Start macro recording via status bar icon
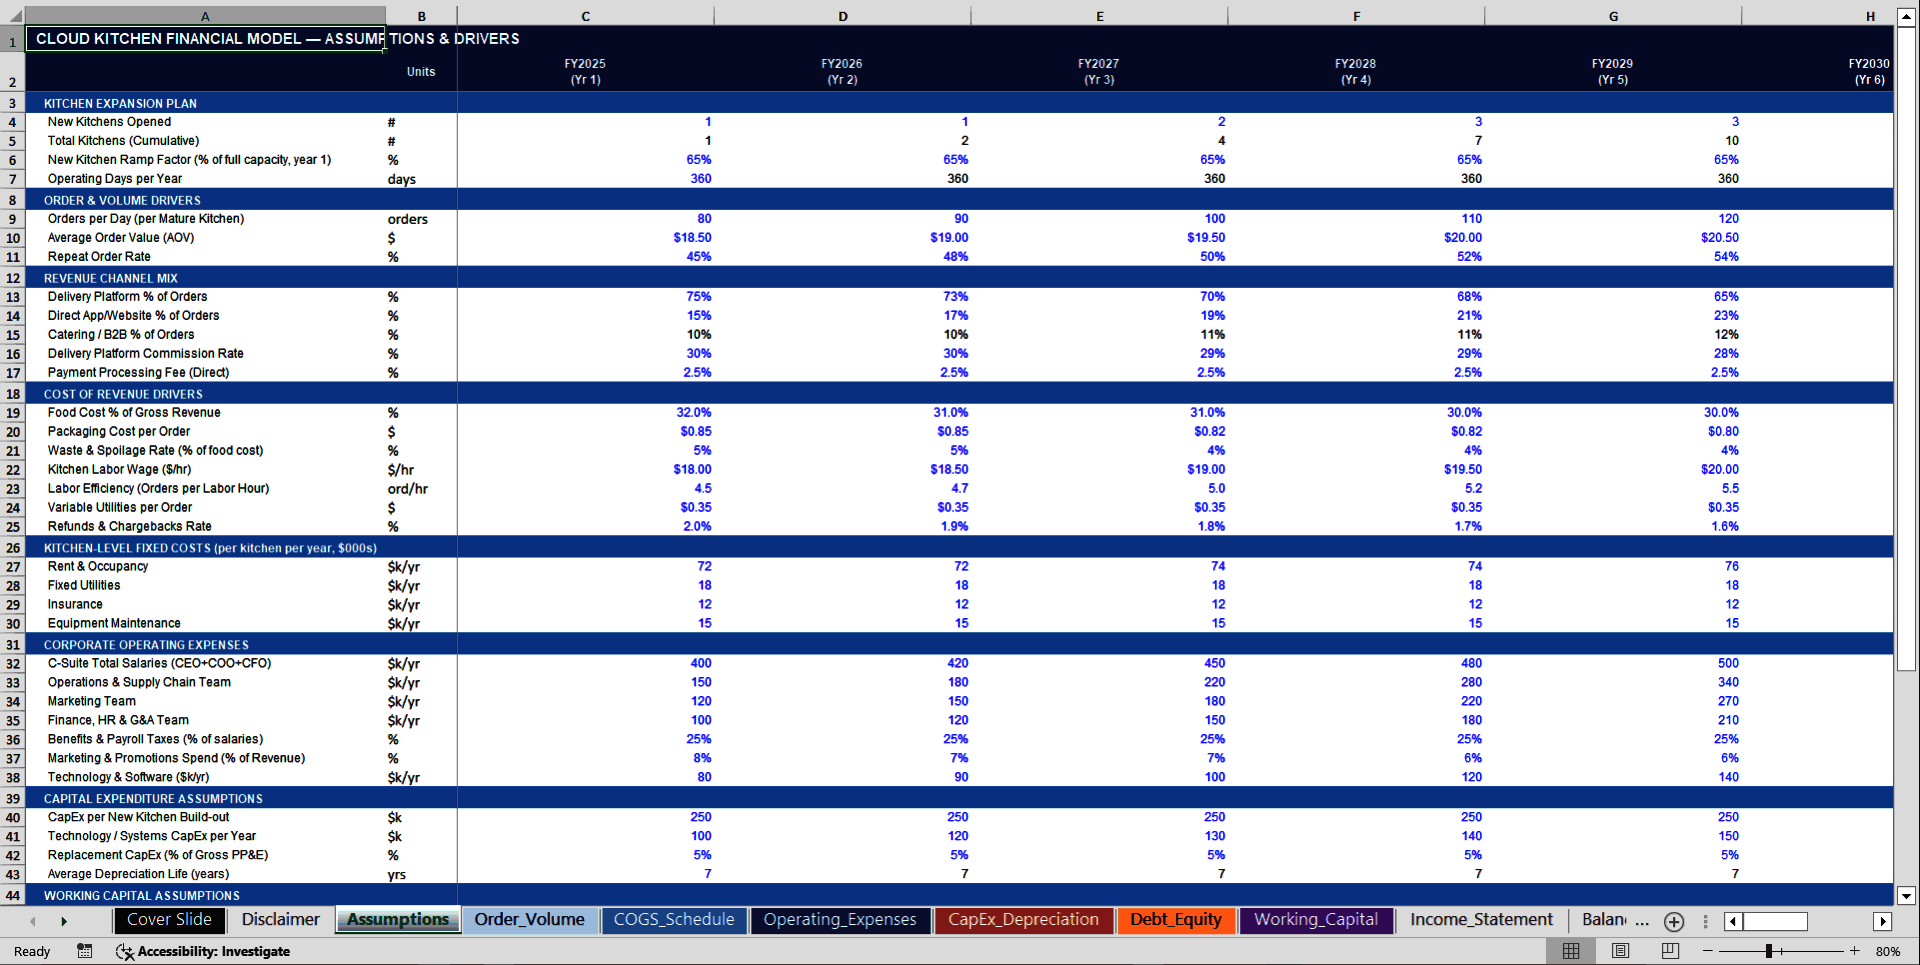Image resolution: width=1920 pixels, height=965 pixels. pyautogui.click(x=84, y=951)
